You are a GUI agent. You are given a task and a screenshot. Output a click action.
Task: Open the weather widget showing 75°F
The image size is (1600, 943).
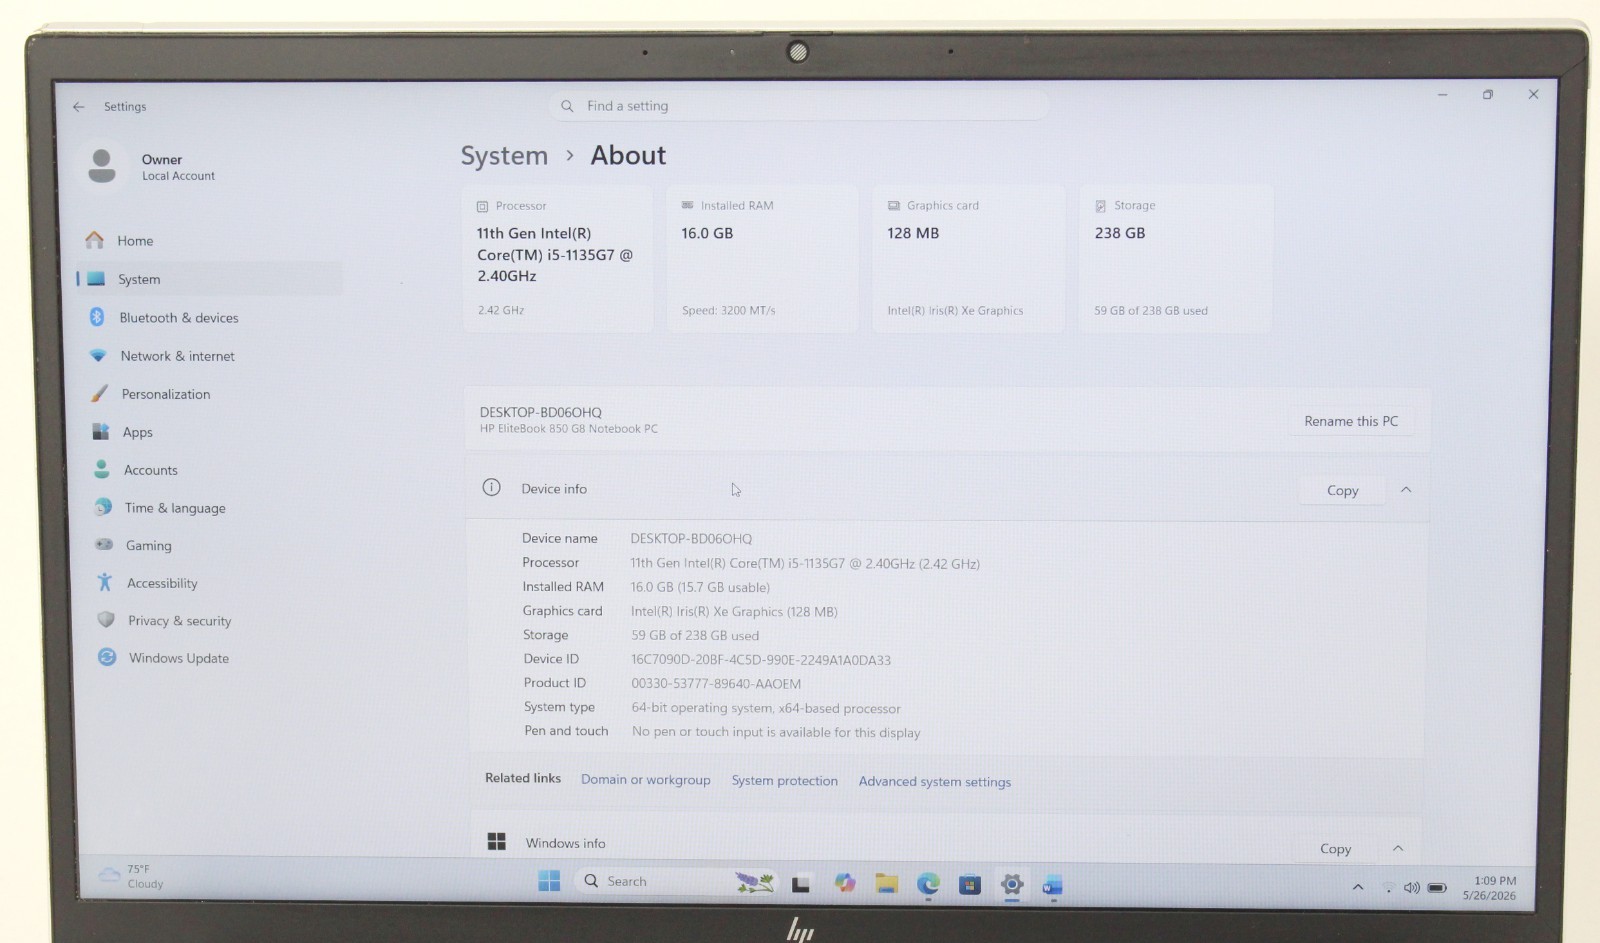131,876
